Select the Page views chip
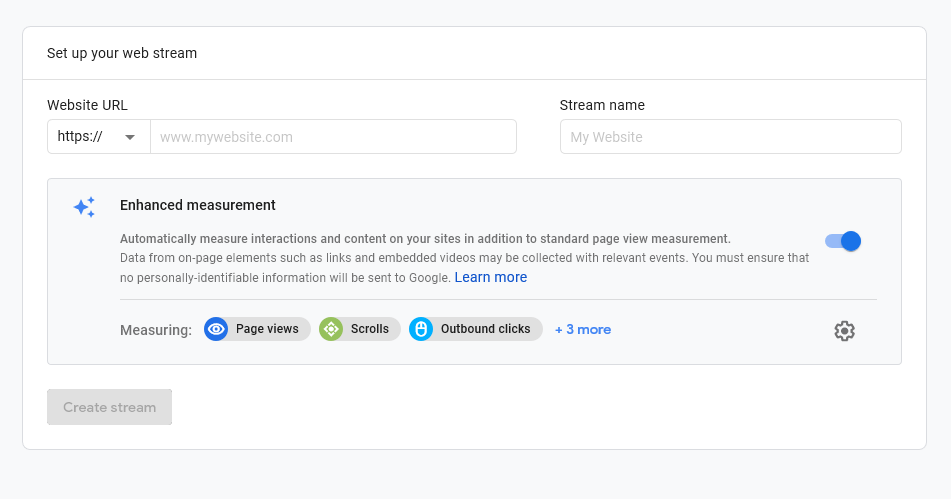 pos(257,329)
